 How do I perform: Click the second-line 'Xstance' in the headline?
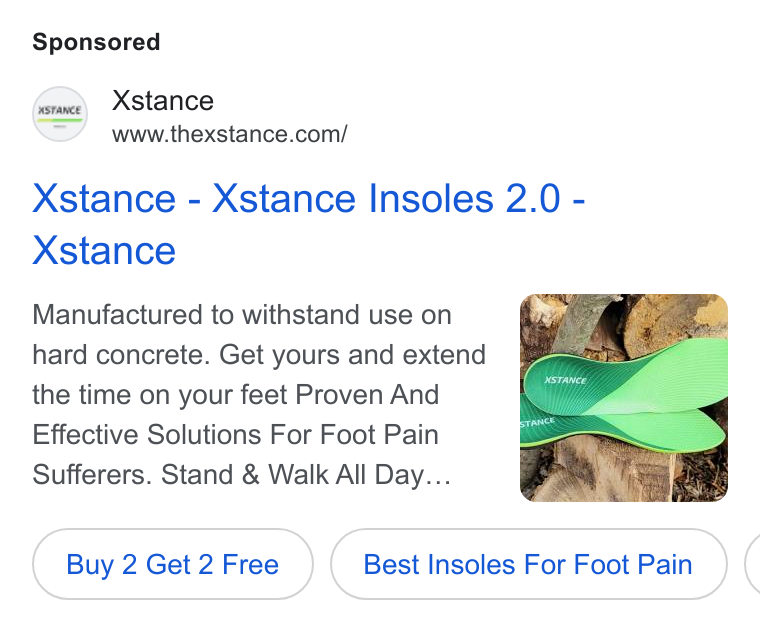104,251
